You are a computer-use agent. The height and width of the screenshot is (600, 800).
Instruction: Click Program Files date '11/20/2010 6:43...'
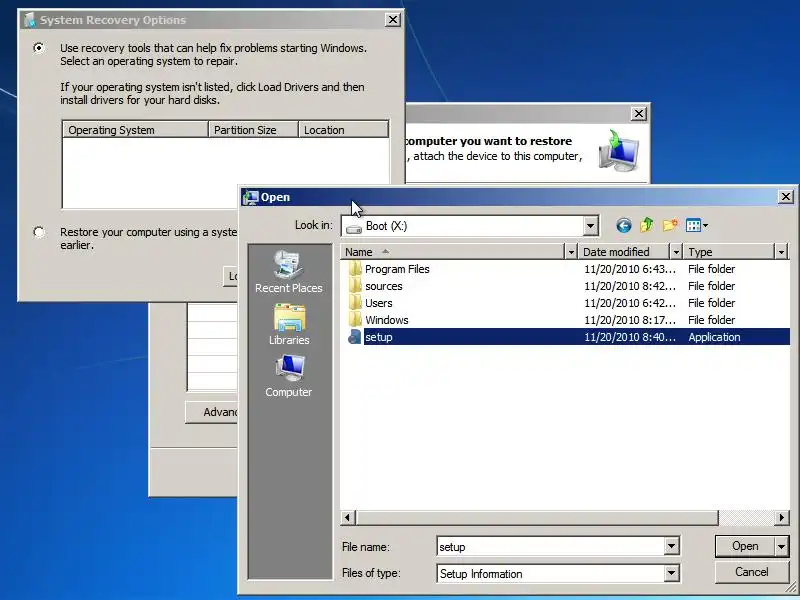click(x=630, y=269)
